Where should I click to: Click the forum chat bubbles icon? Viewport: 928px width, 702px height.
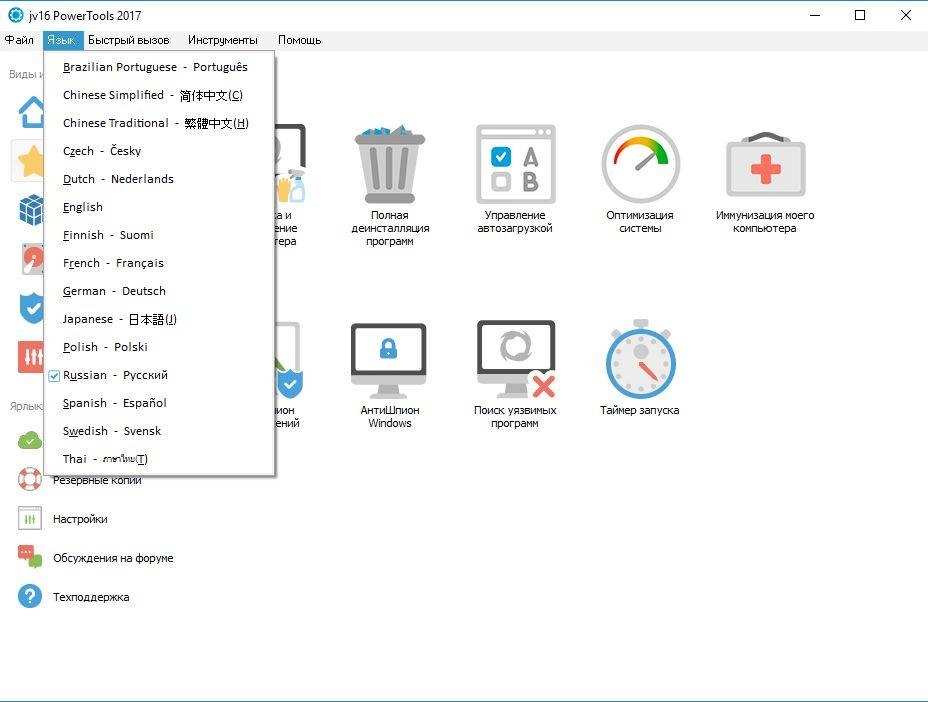point(30,556)
